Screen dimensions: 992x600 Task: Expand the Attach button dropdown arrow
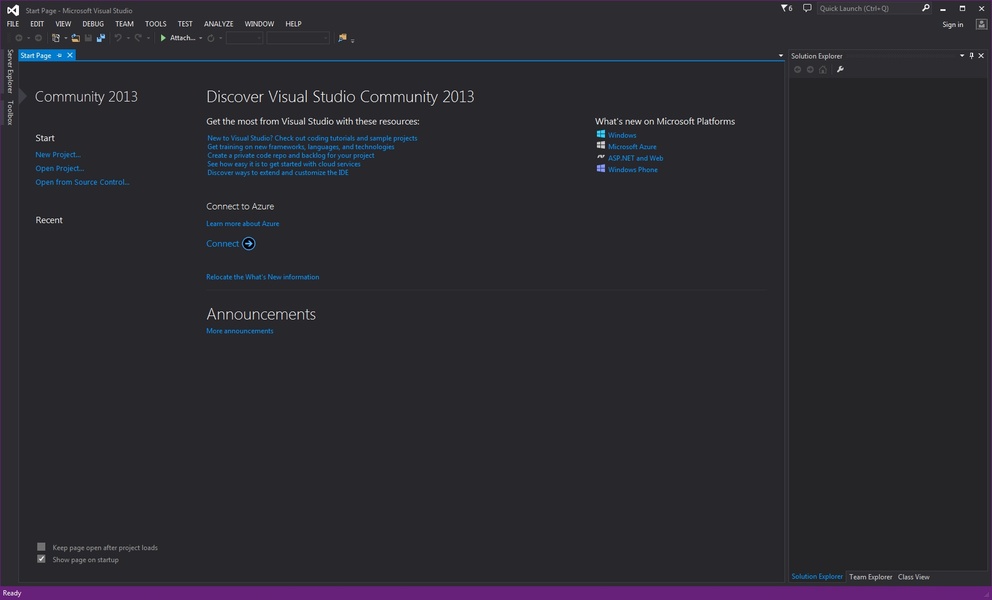click(x=200, y=38)
